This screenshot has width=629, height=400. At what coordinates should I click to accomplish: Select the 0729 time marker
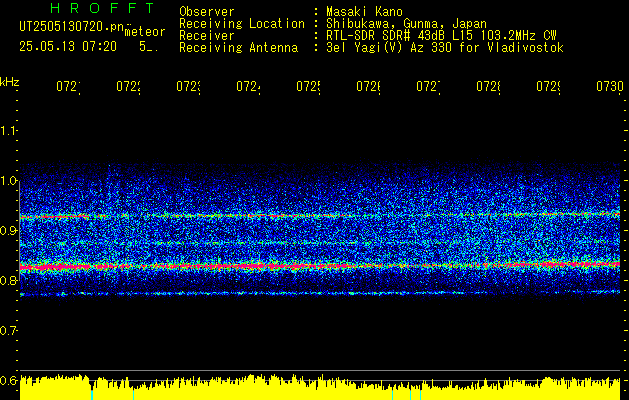click(x=548, y=87)
